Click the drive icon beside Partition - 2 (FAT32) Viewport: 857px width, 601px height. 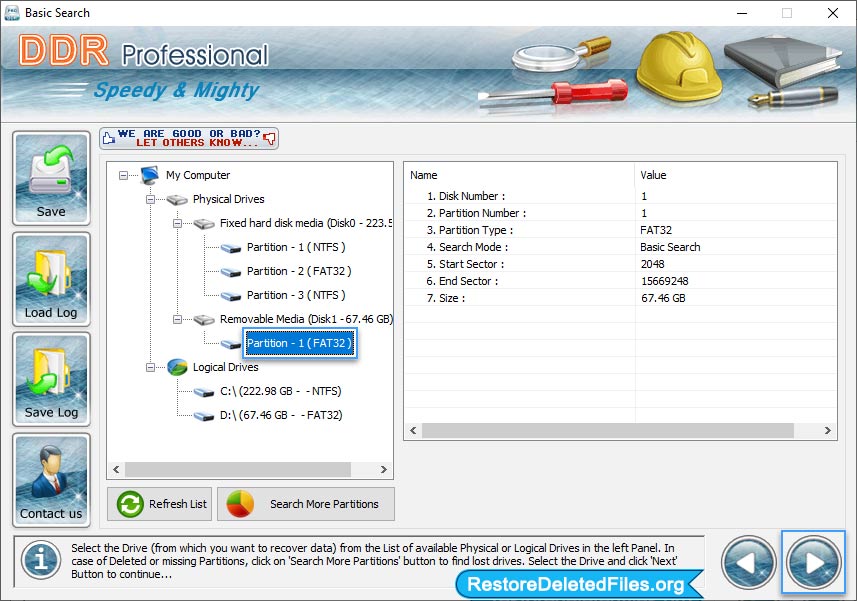231,272
